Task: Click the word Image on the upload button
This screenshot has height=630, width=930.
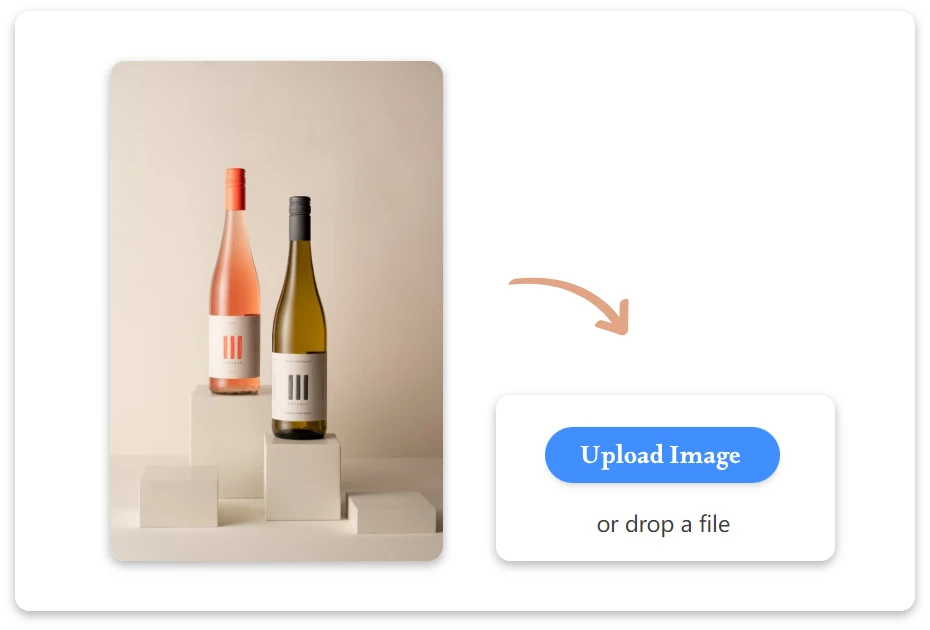Action: 705,456
